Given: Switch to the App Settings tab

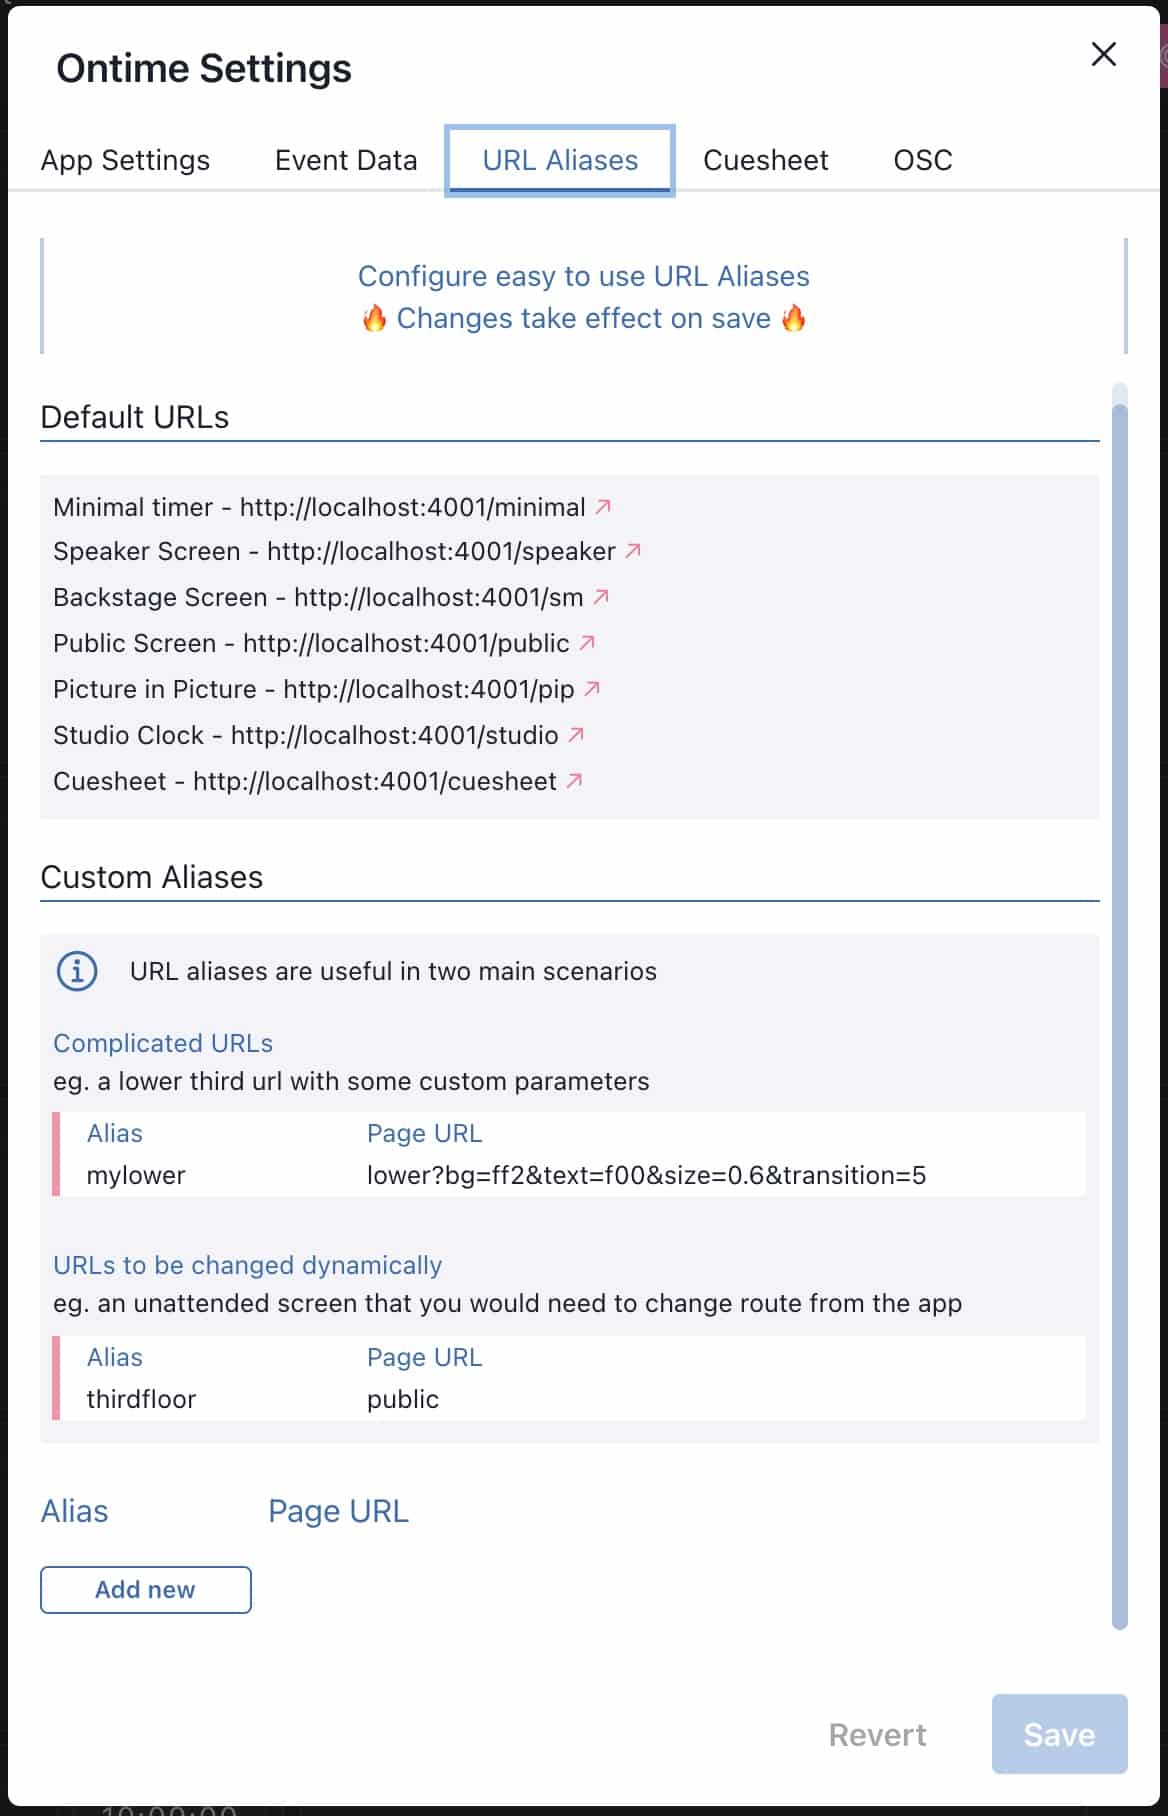Looking at the screenshot, I should point(125,160).
